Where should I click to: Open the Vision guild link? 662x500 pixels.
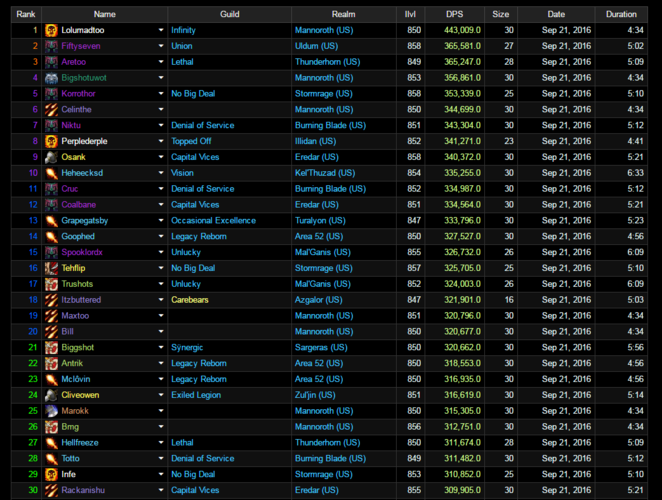pos(182,173)
